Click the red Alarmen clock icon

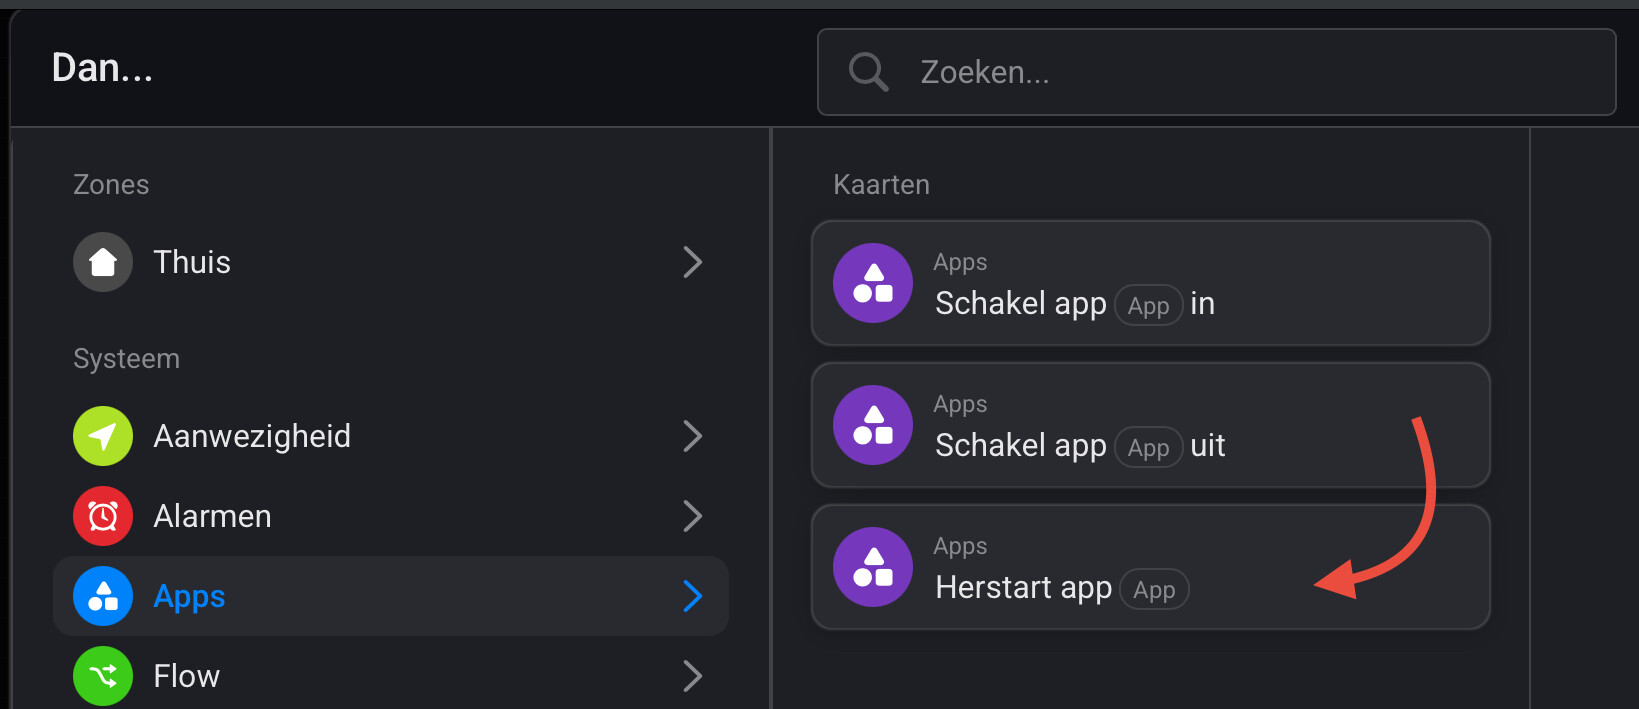pos(103,516)
